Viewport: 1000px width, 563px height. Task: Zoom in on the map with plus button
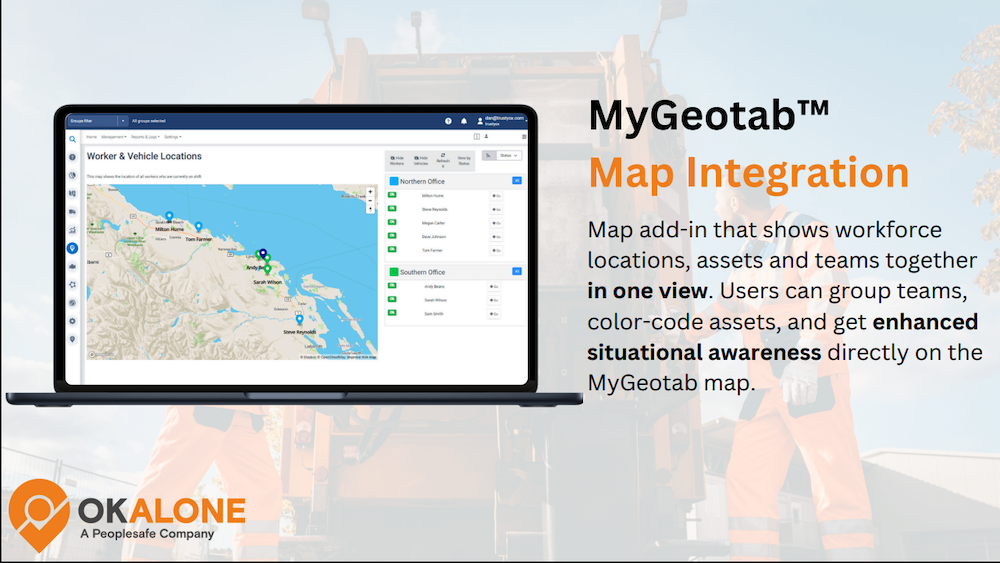click(x=370, y=192)
